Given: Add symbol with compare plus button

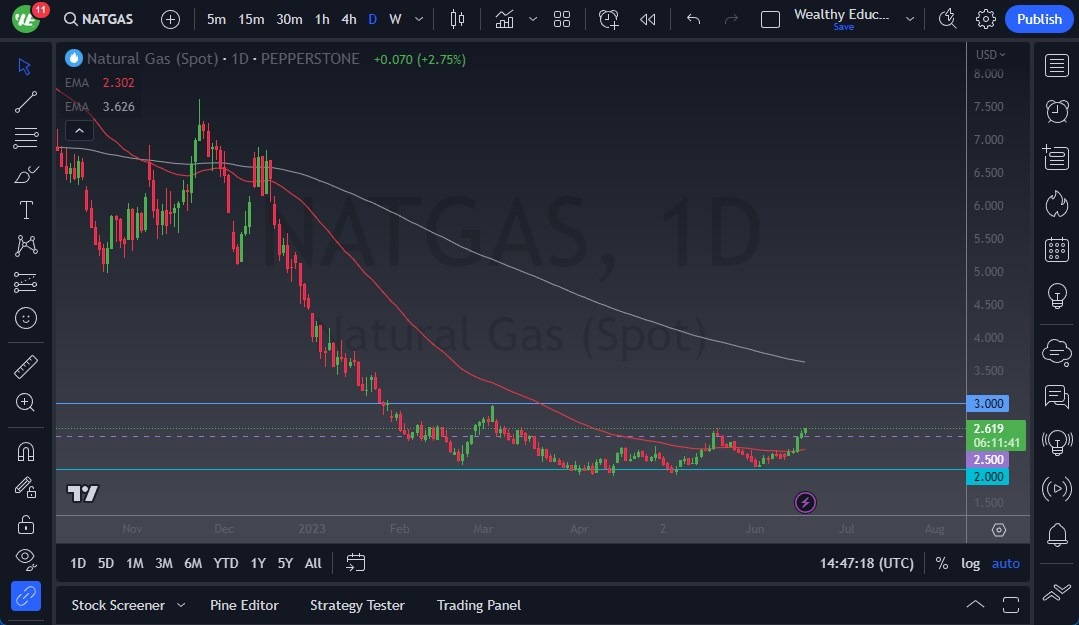Looking at the screenshot, I should coord(170,19).
